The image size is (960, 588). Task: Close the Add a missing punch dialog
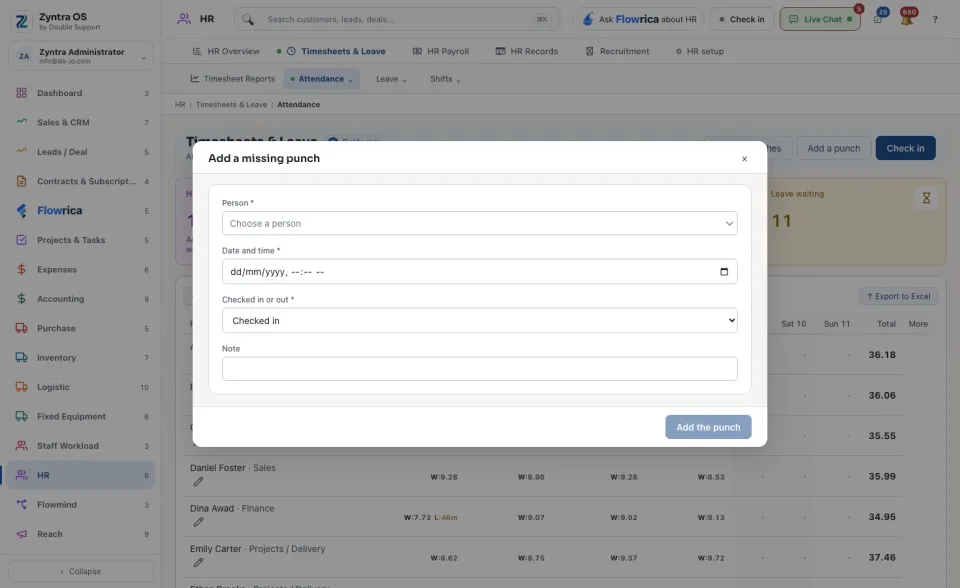[x=744, y=159]
